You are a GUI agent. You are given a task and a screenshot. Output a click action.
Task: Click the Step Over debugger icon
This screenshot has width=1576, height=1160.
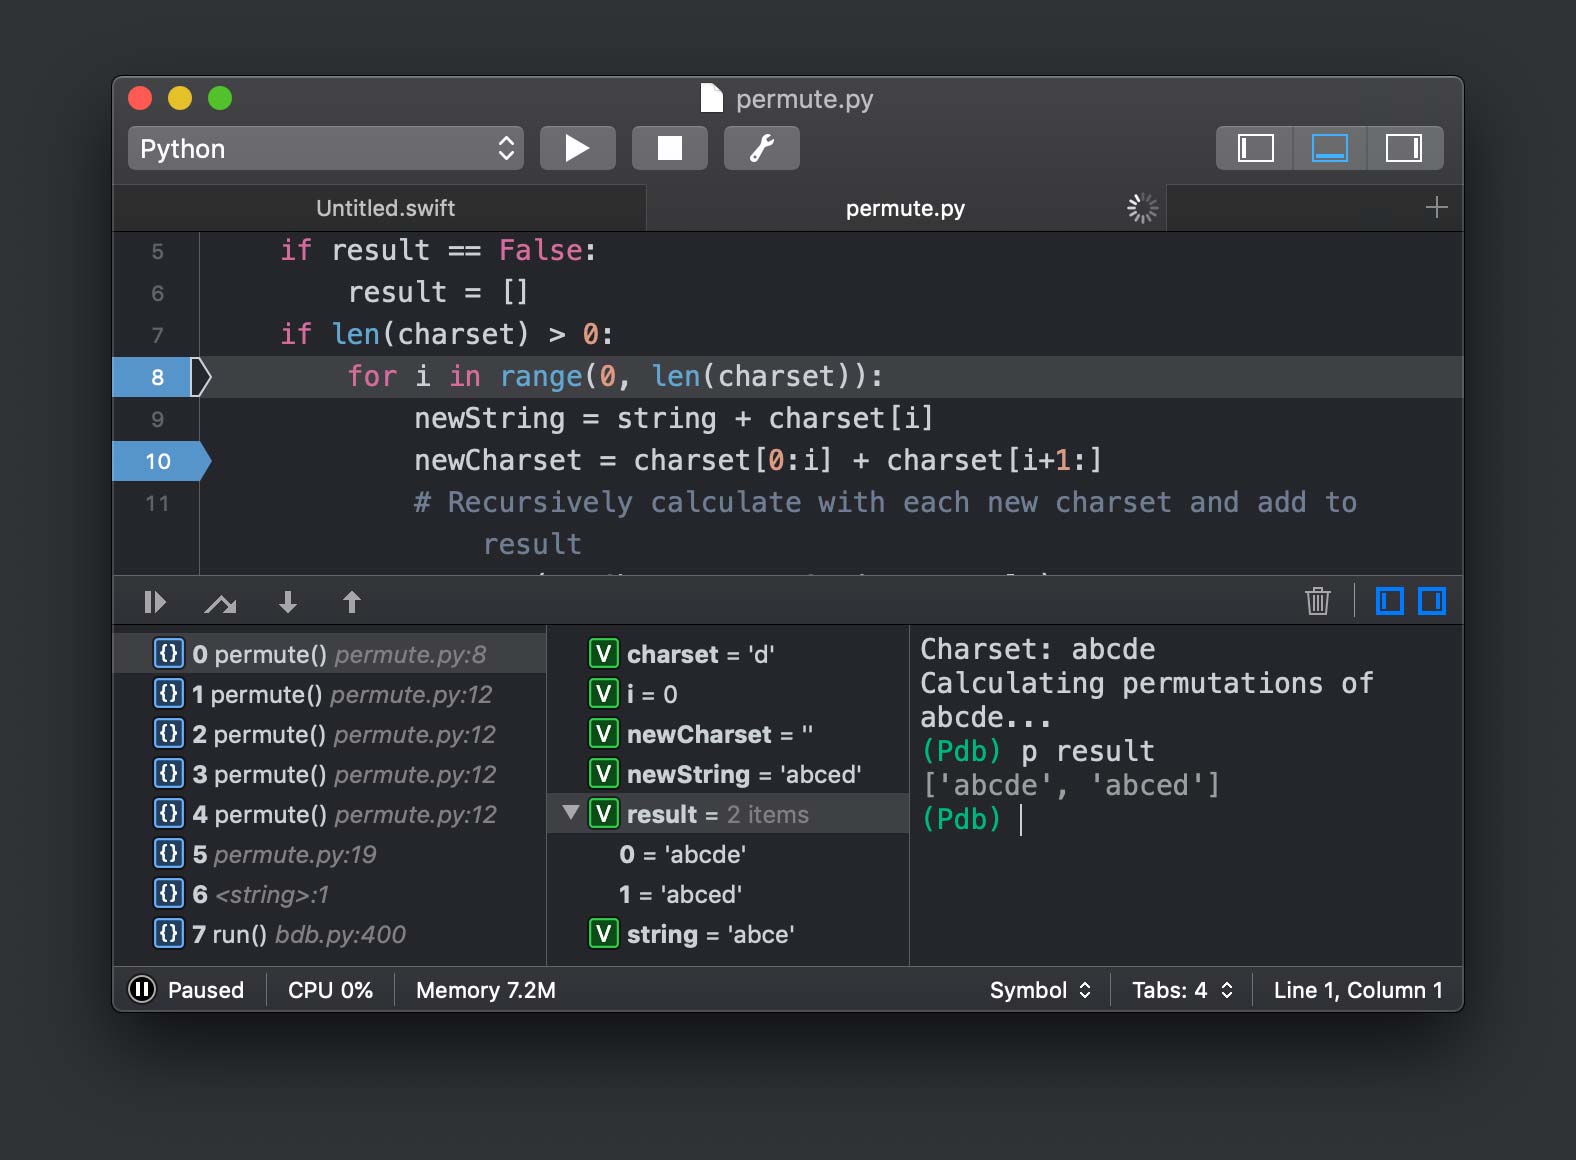220,602
